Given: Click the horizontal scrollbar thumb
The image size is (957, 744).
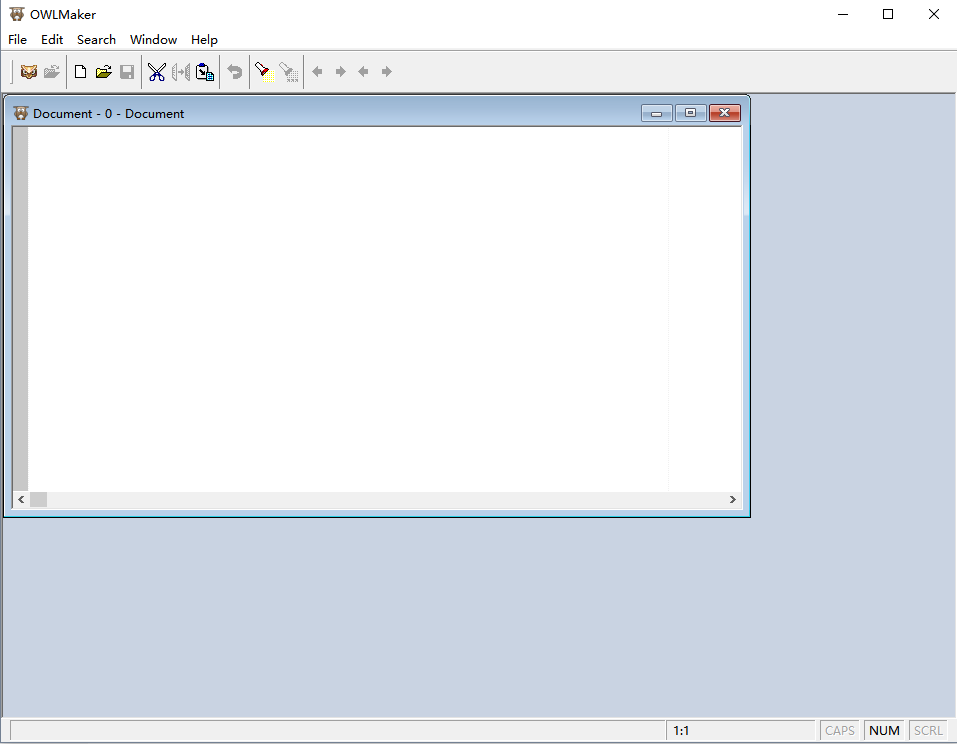Looking at the screenshot, I should (x=38, y=499).
